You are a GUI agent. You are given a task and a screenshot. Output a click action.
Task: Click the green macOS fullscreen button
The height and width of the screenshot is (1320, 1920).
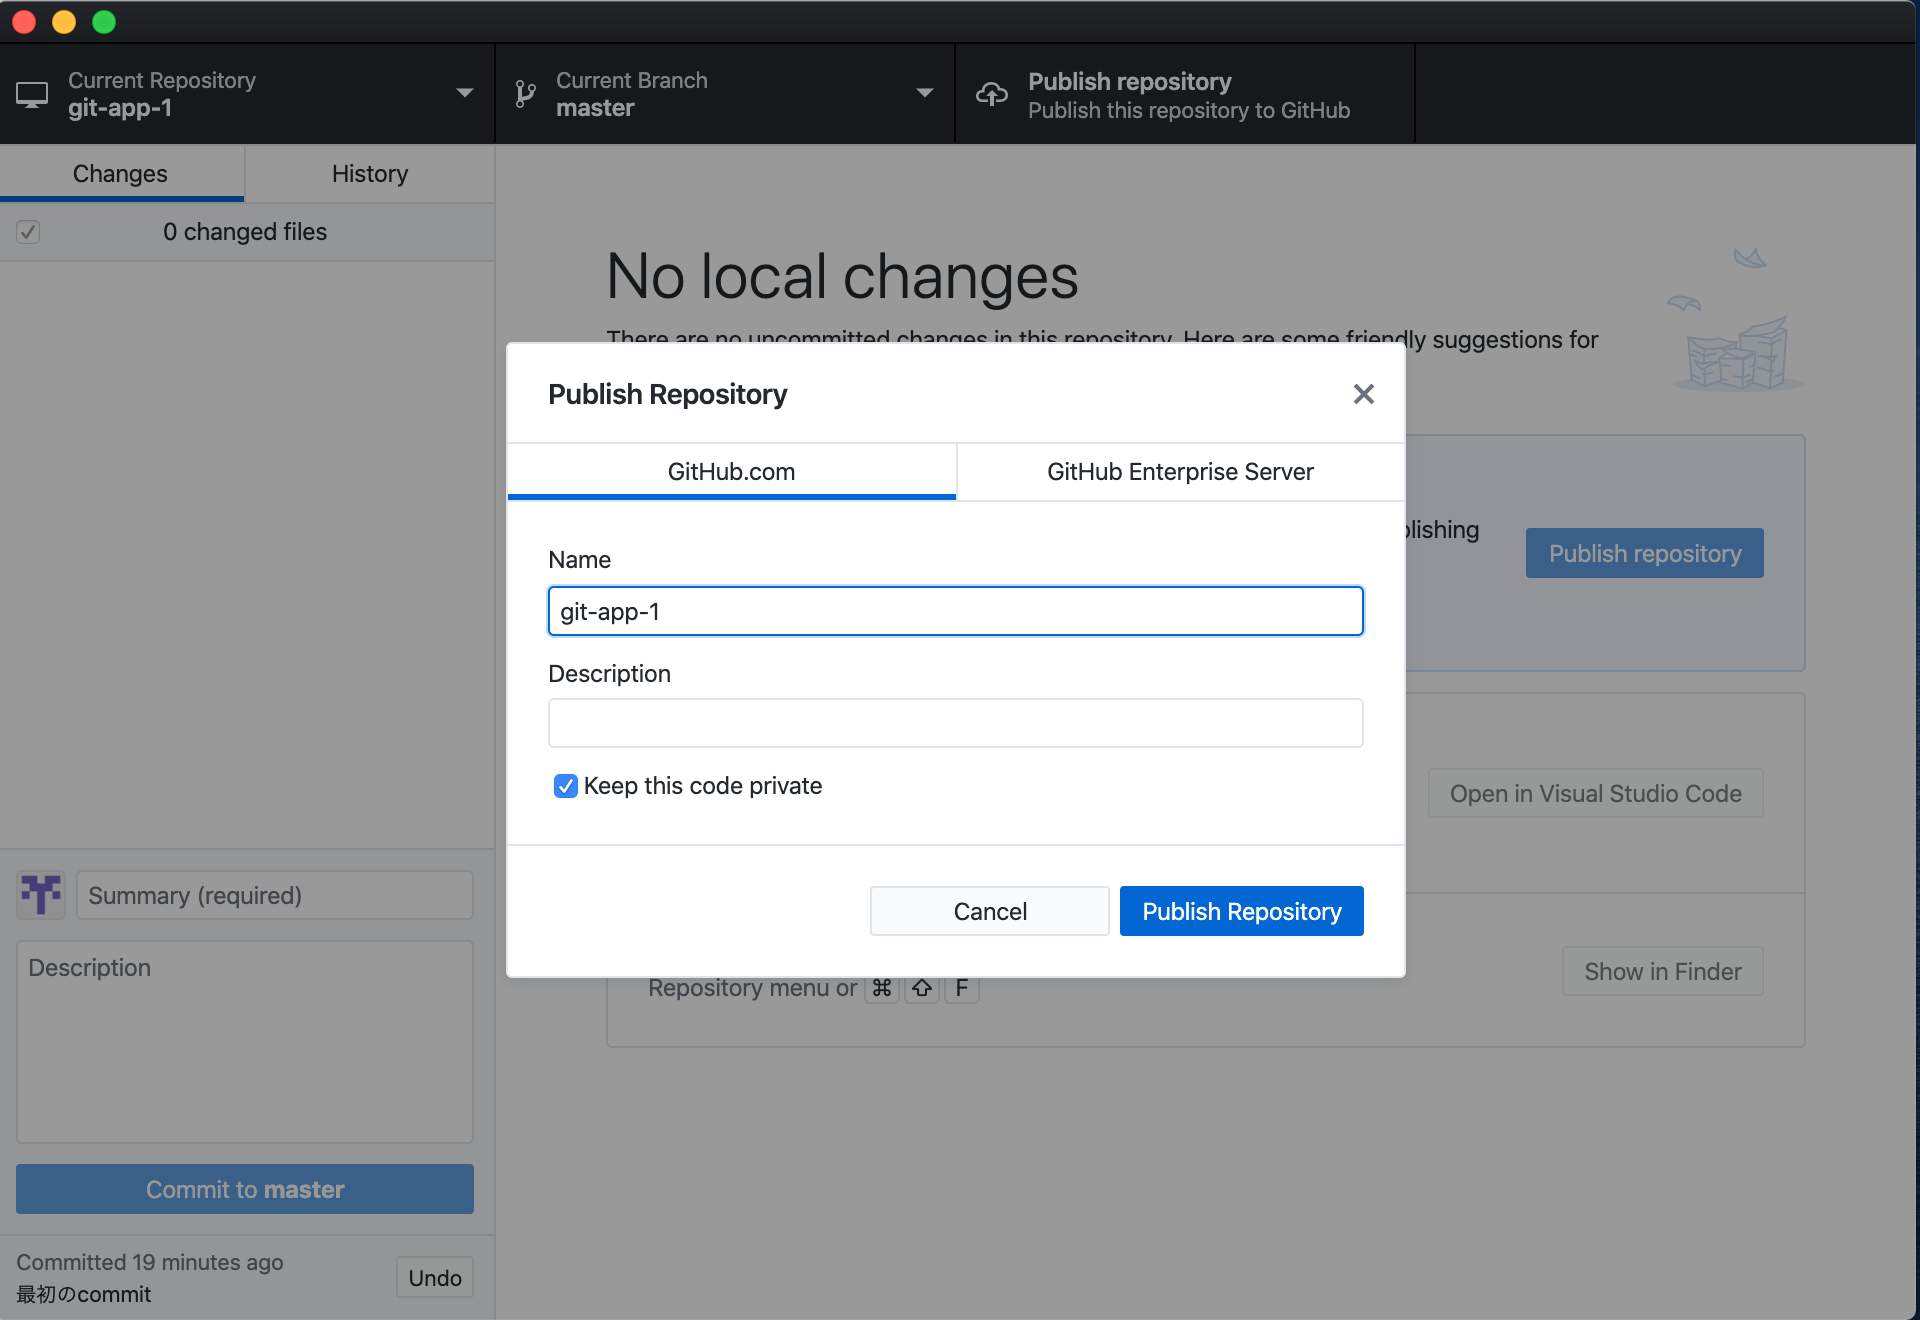(x=104, y=22)
